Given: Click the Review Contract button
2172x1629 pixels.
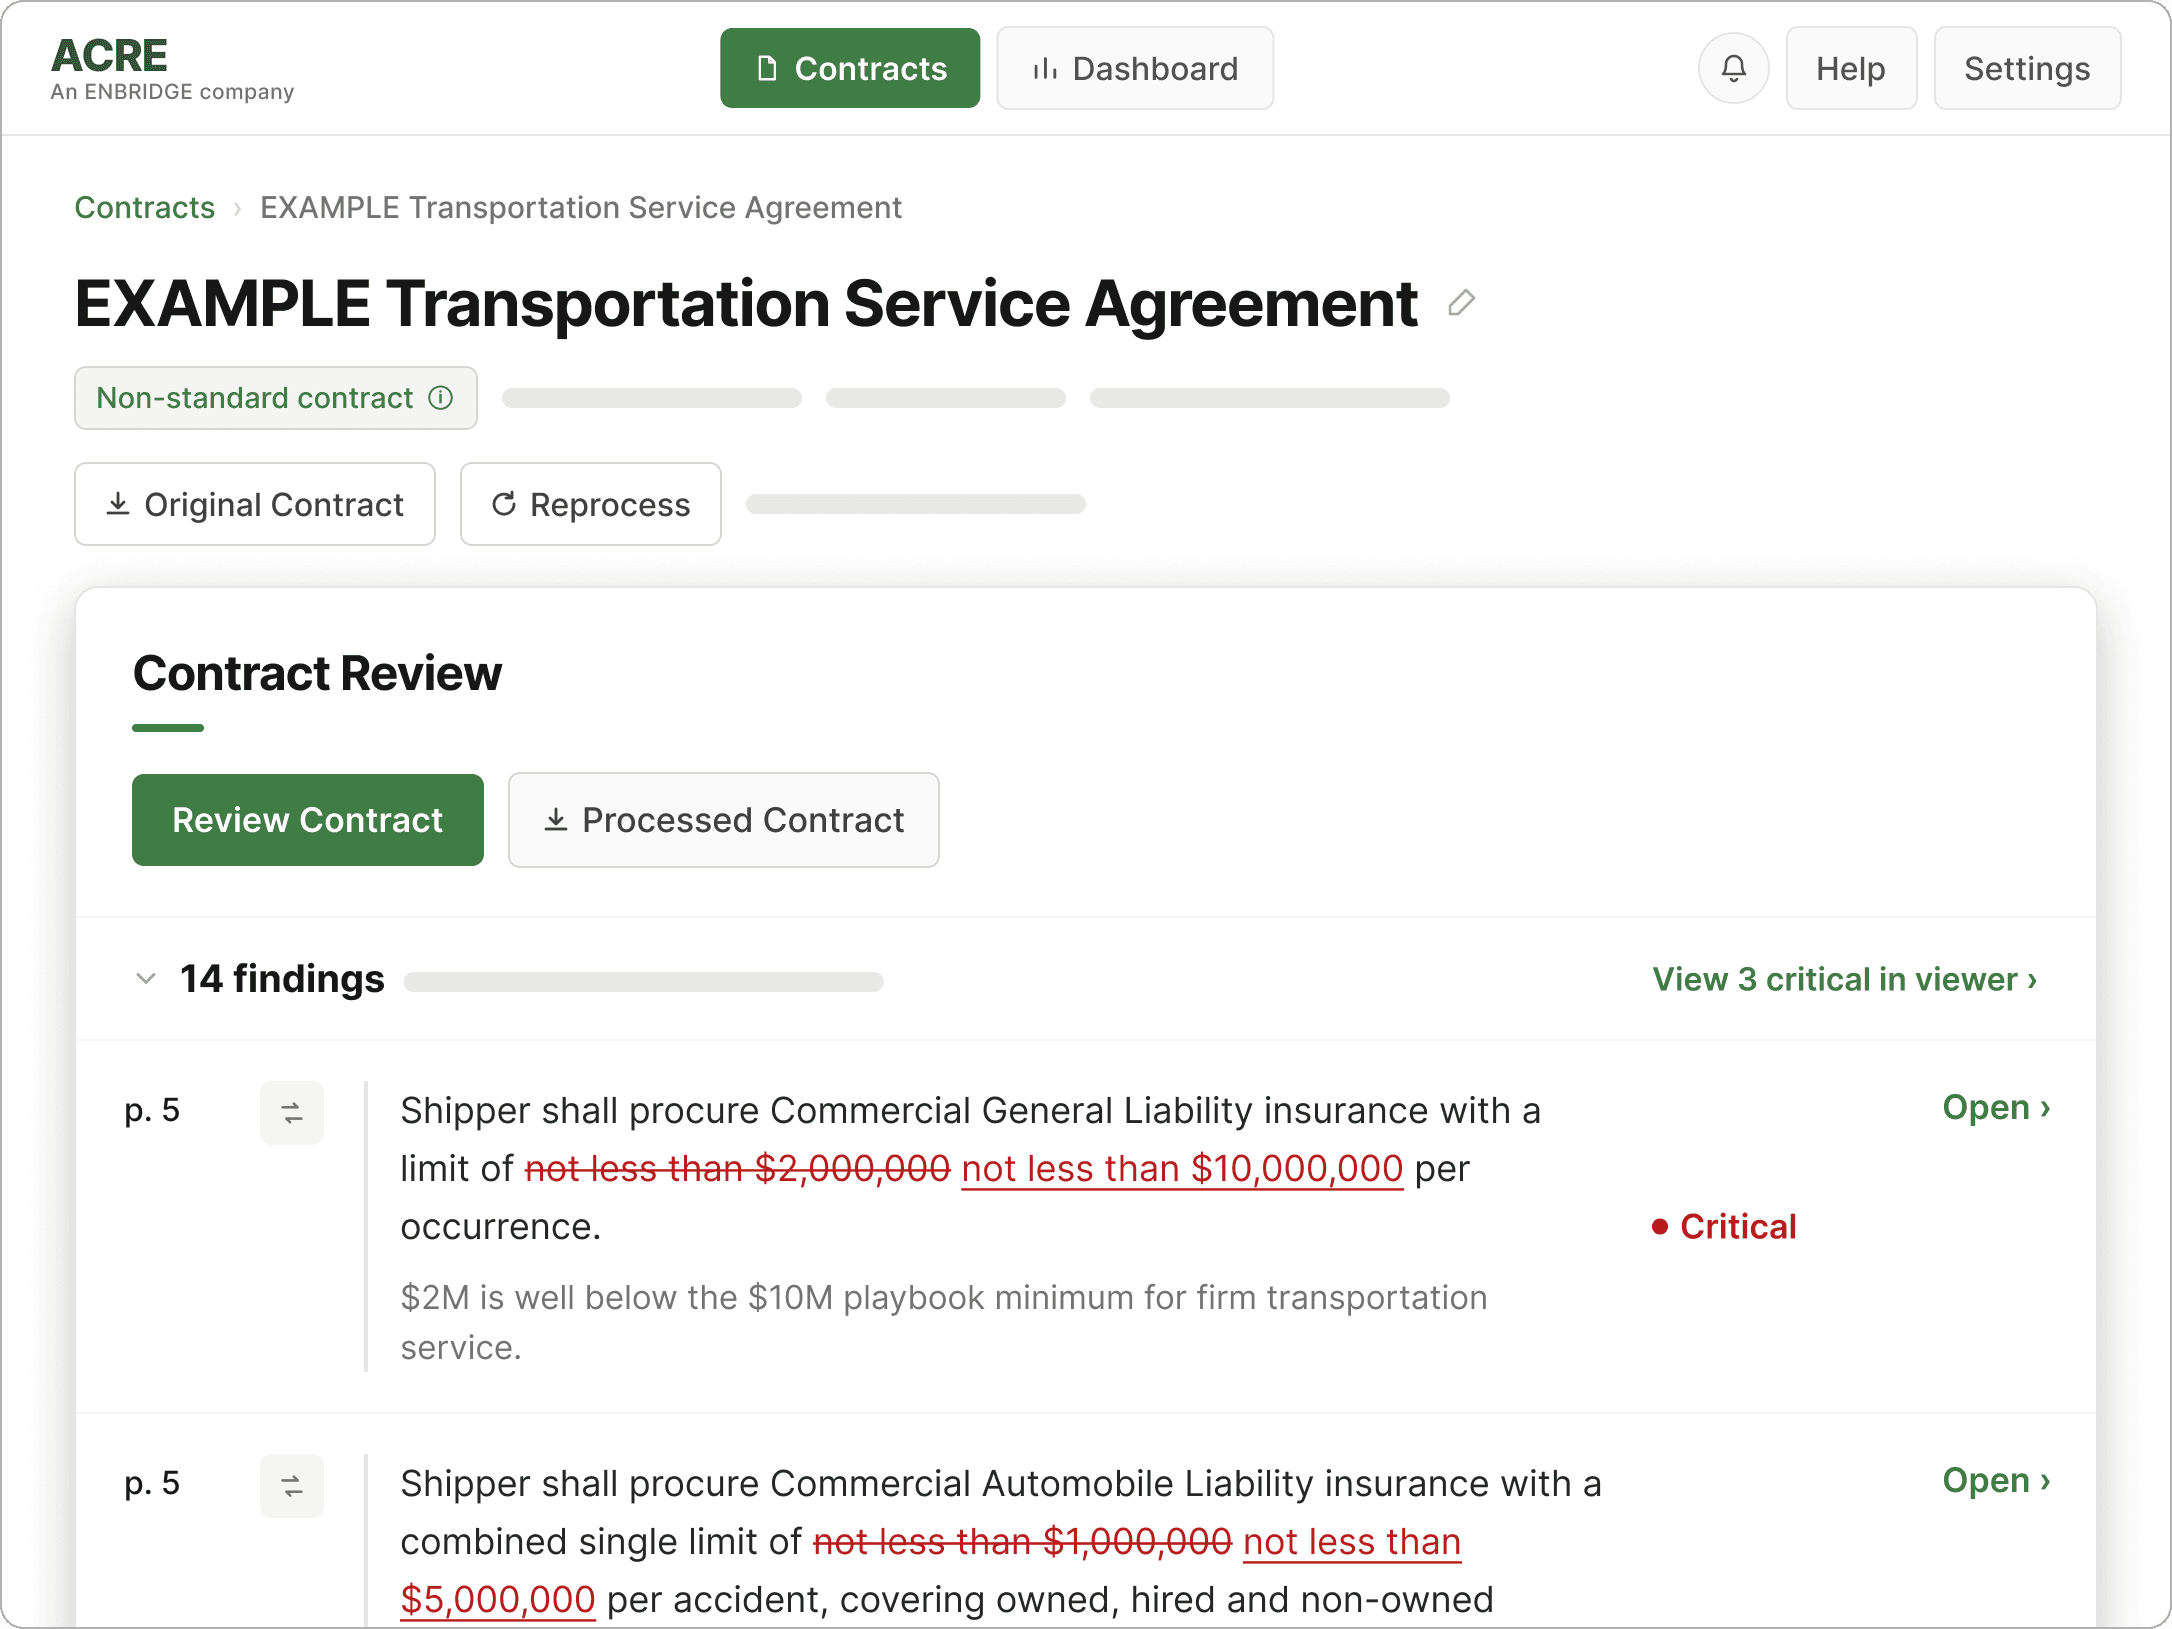Looking at the screenshot, I should click(308, 820).
